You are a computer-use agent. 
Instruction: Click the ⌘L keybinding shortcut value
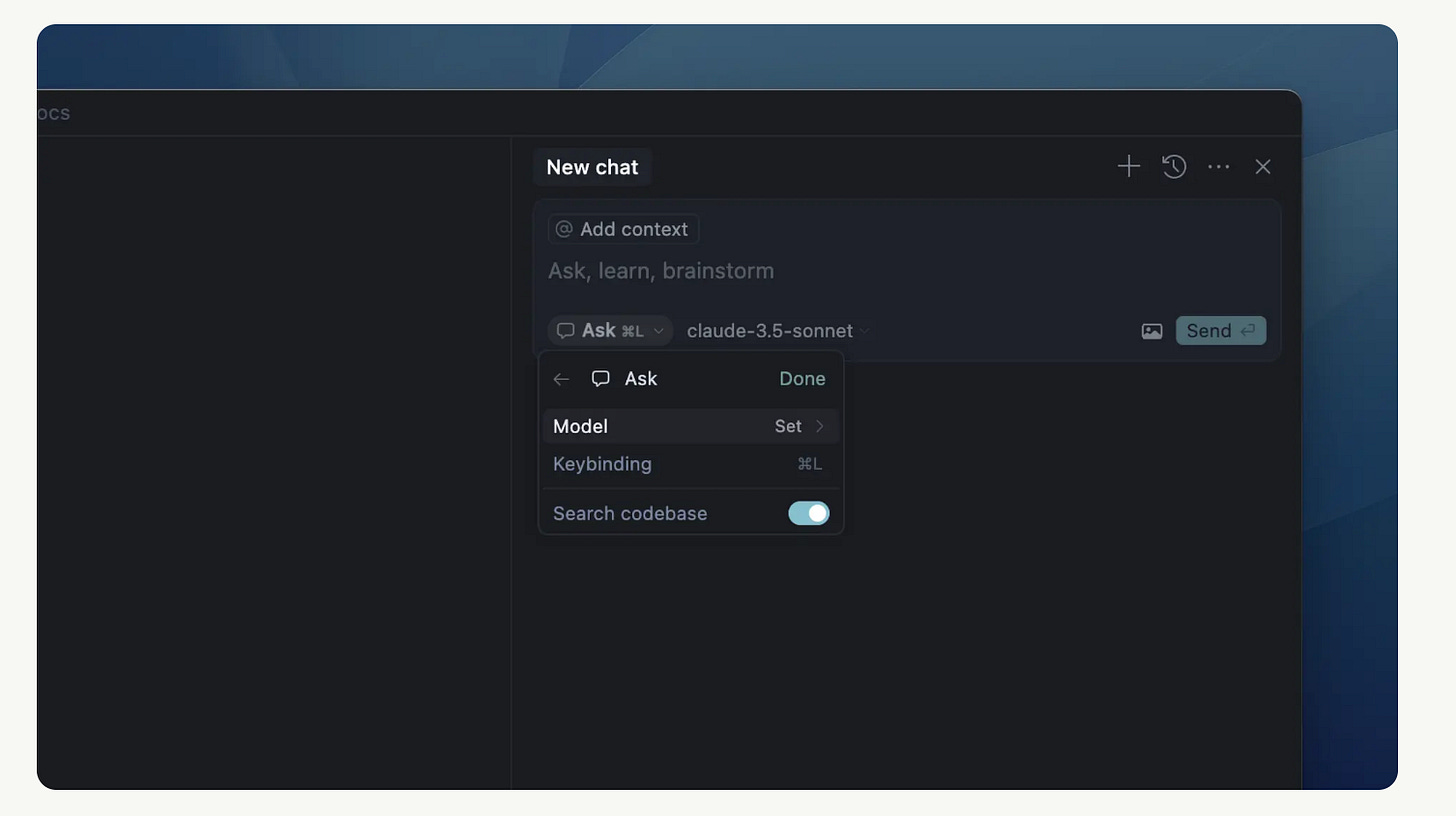[810, 464]
